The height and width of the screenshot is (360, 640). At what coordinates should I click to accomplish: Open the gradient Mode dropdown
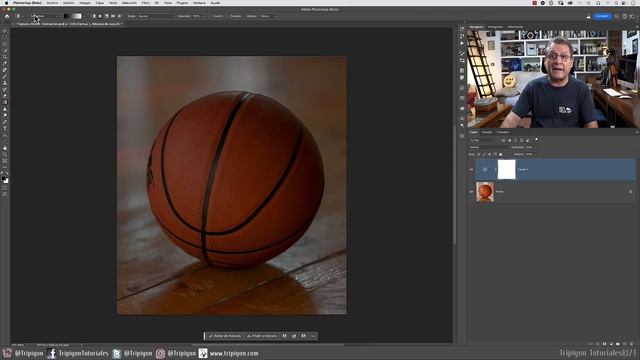coord(156,16)
